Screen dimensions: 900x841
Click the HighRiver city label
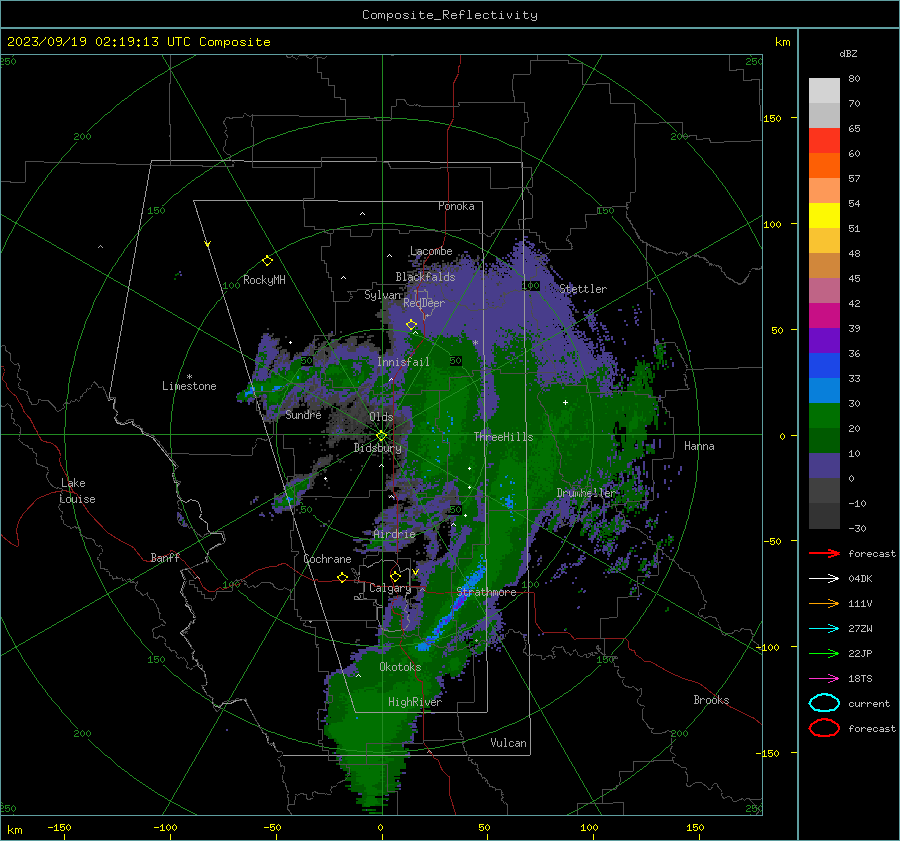[415, 702]
